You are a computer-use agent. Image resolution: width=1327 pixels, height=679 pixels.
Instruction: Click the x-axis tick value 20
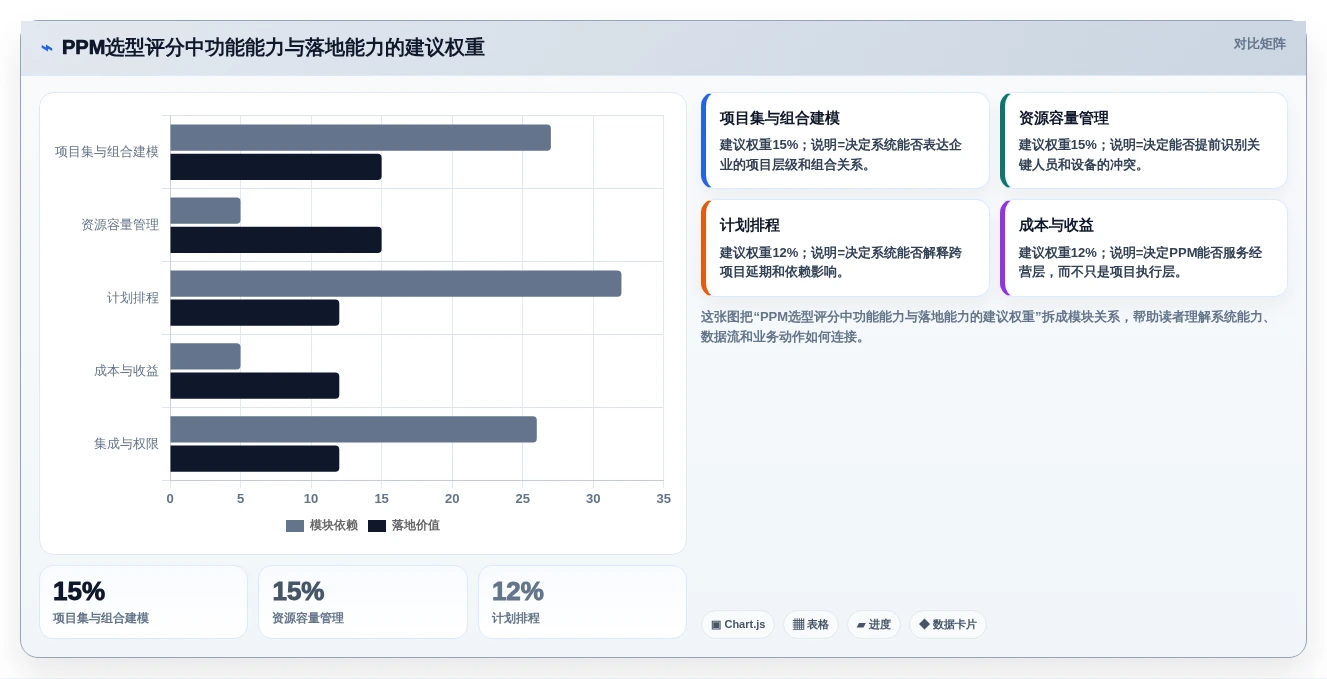pyautogui.click(x=452, y=499)
